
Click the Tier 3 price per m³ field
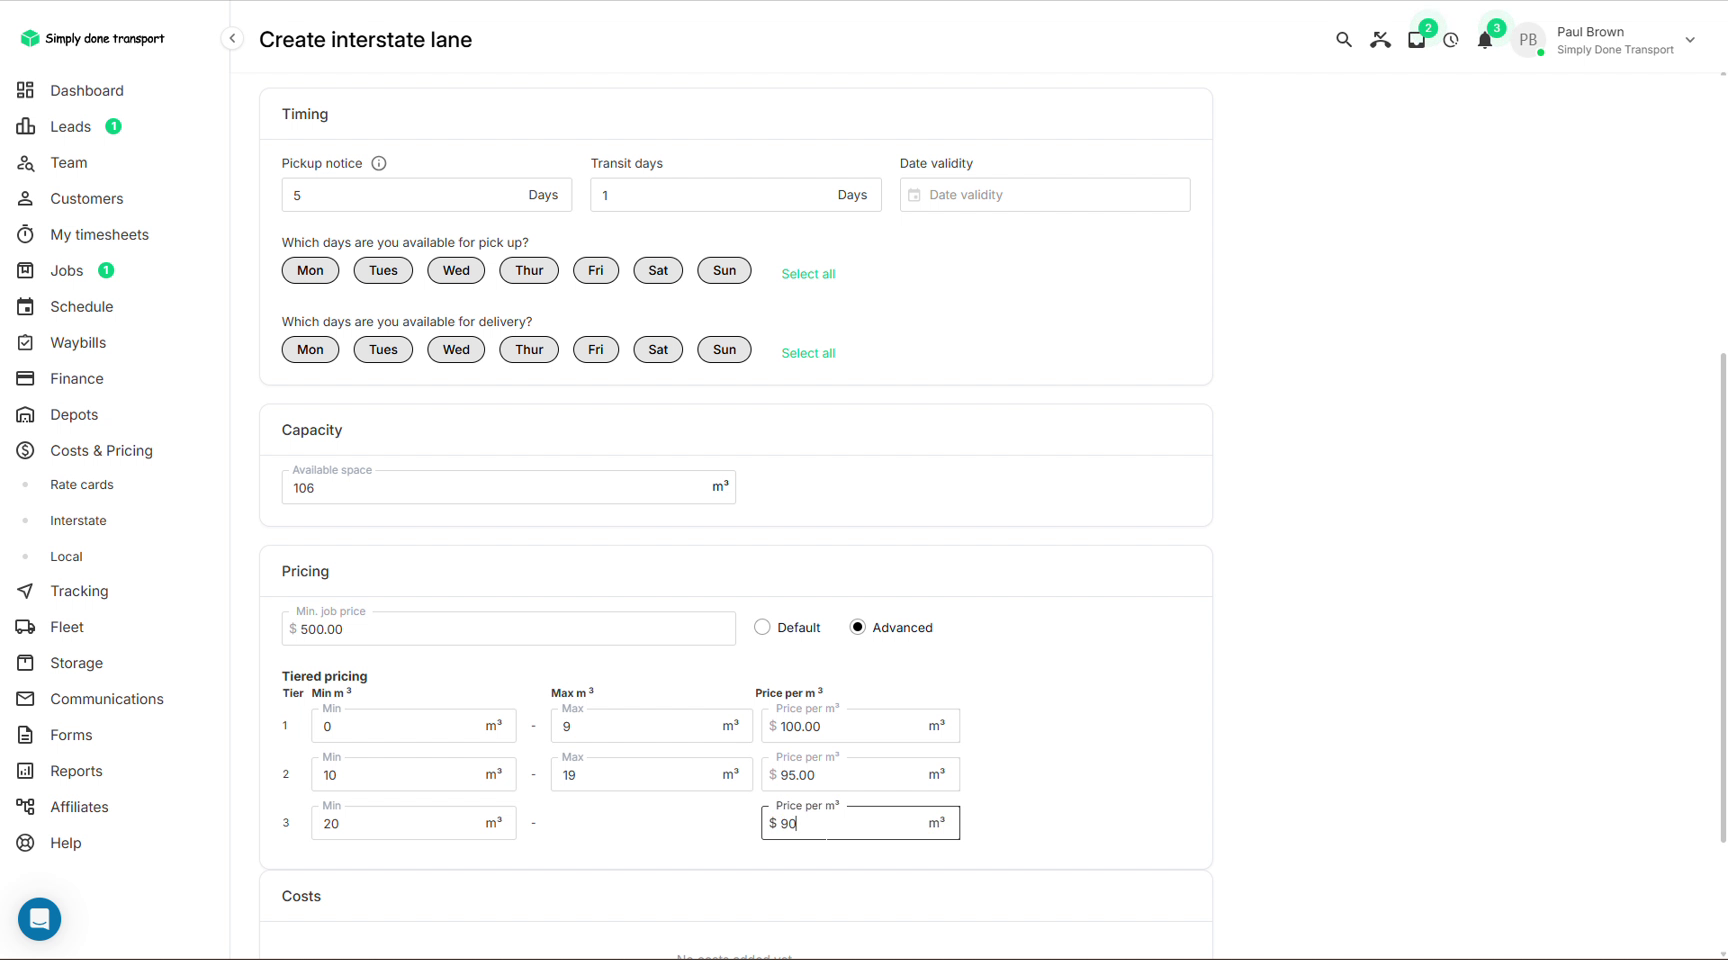(860, 823)
